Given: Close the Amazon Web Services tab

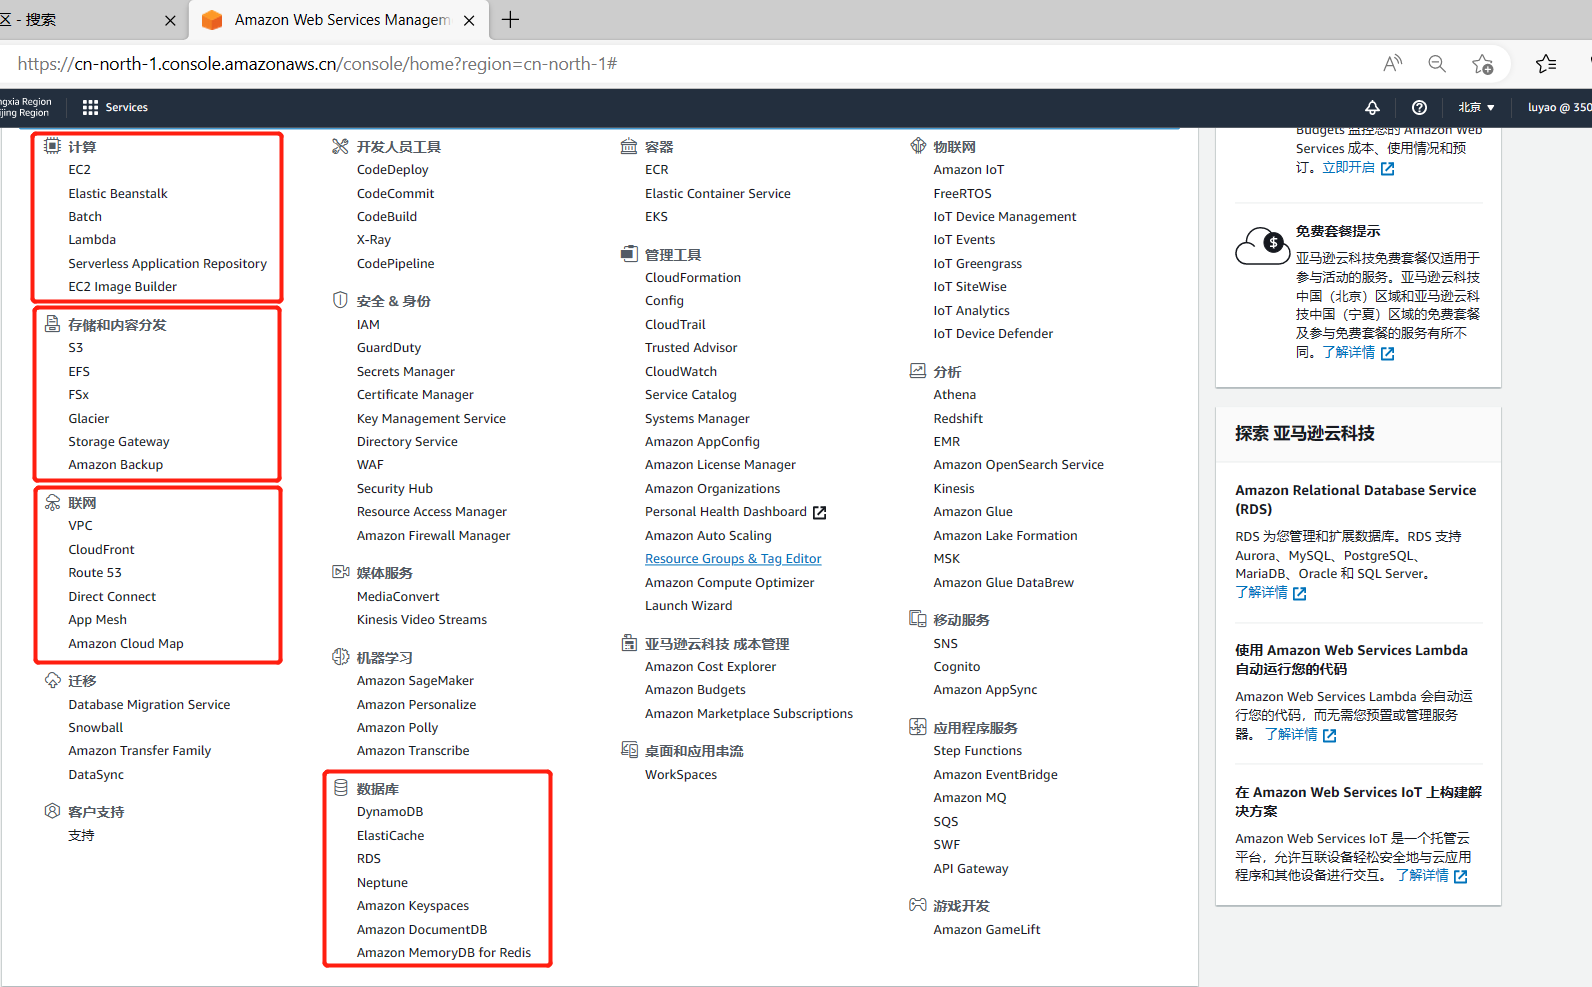Looking at the screenshot, I should pyautogui.click(x=469, y=20).
